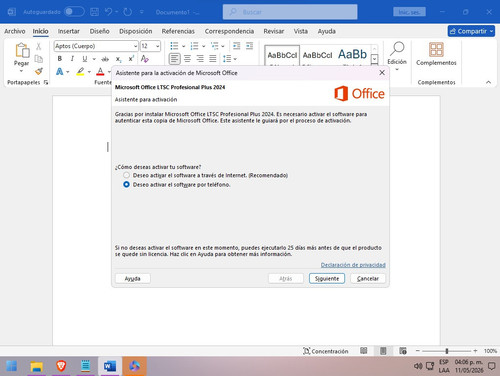This screenshot has height=376, width=500.
Task: Center the text alignment
Action: point(187,59)
